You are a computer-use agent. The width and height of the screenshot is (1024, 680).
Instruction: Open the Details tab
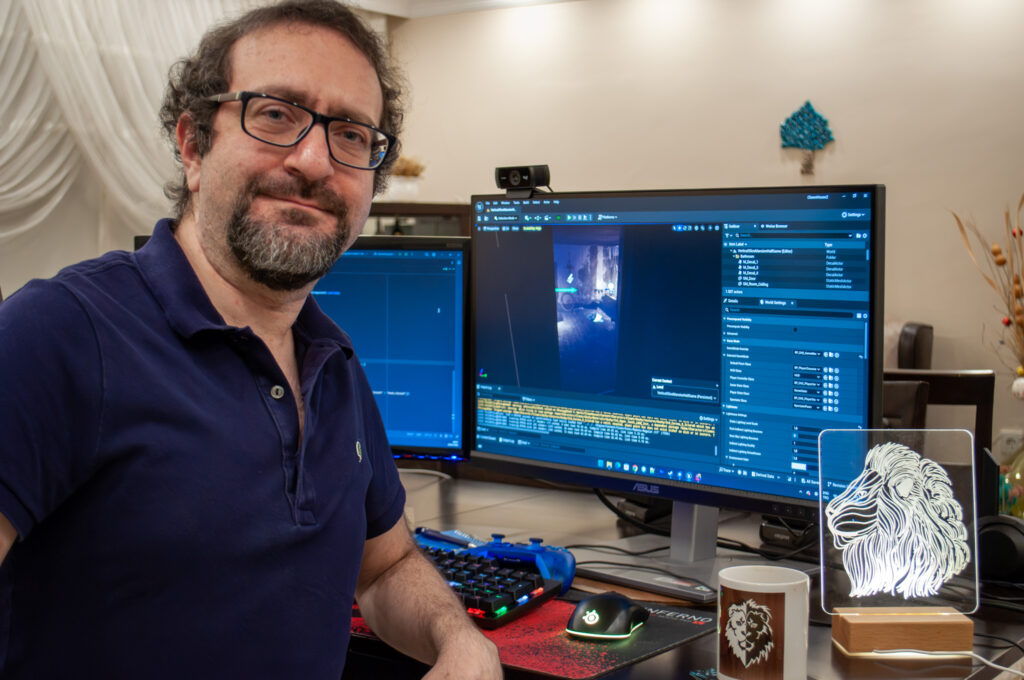[x=733, y=301]
